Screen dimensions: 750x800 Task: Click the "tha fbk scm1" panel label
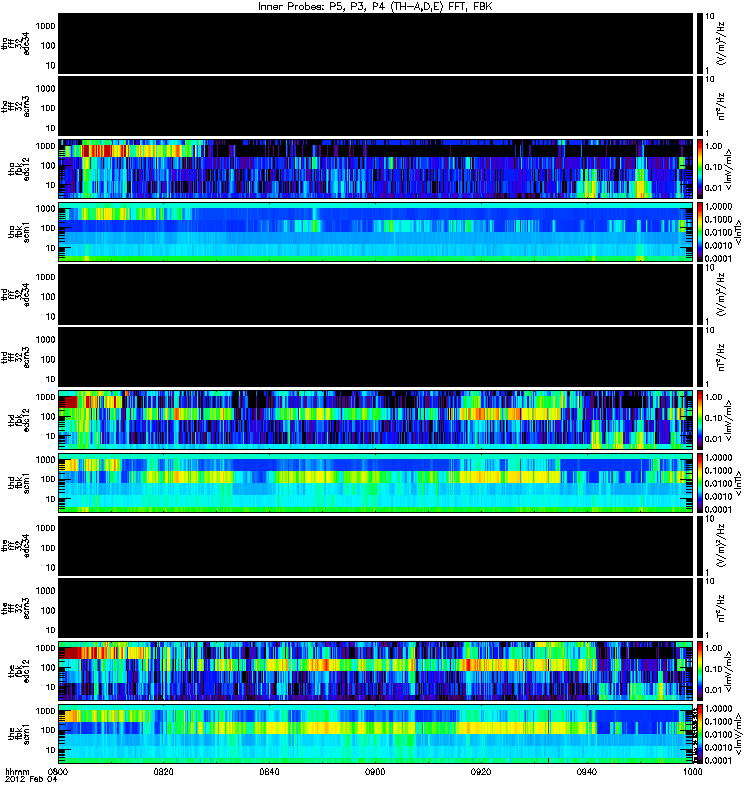point(19,232)
